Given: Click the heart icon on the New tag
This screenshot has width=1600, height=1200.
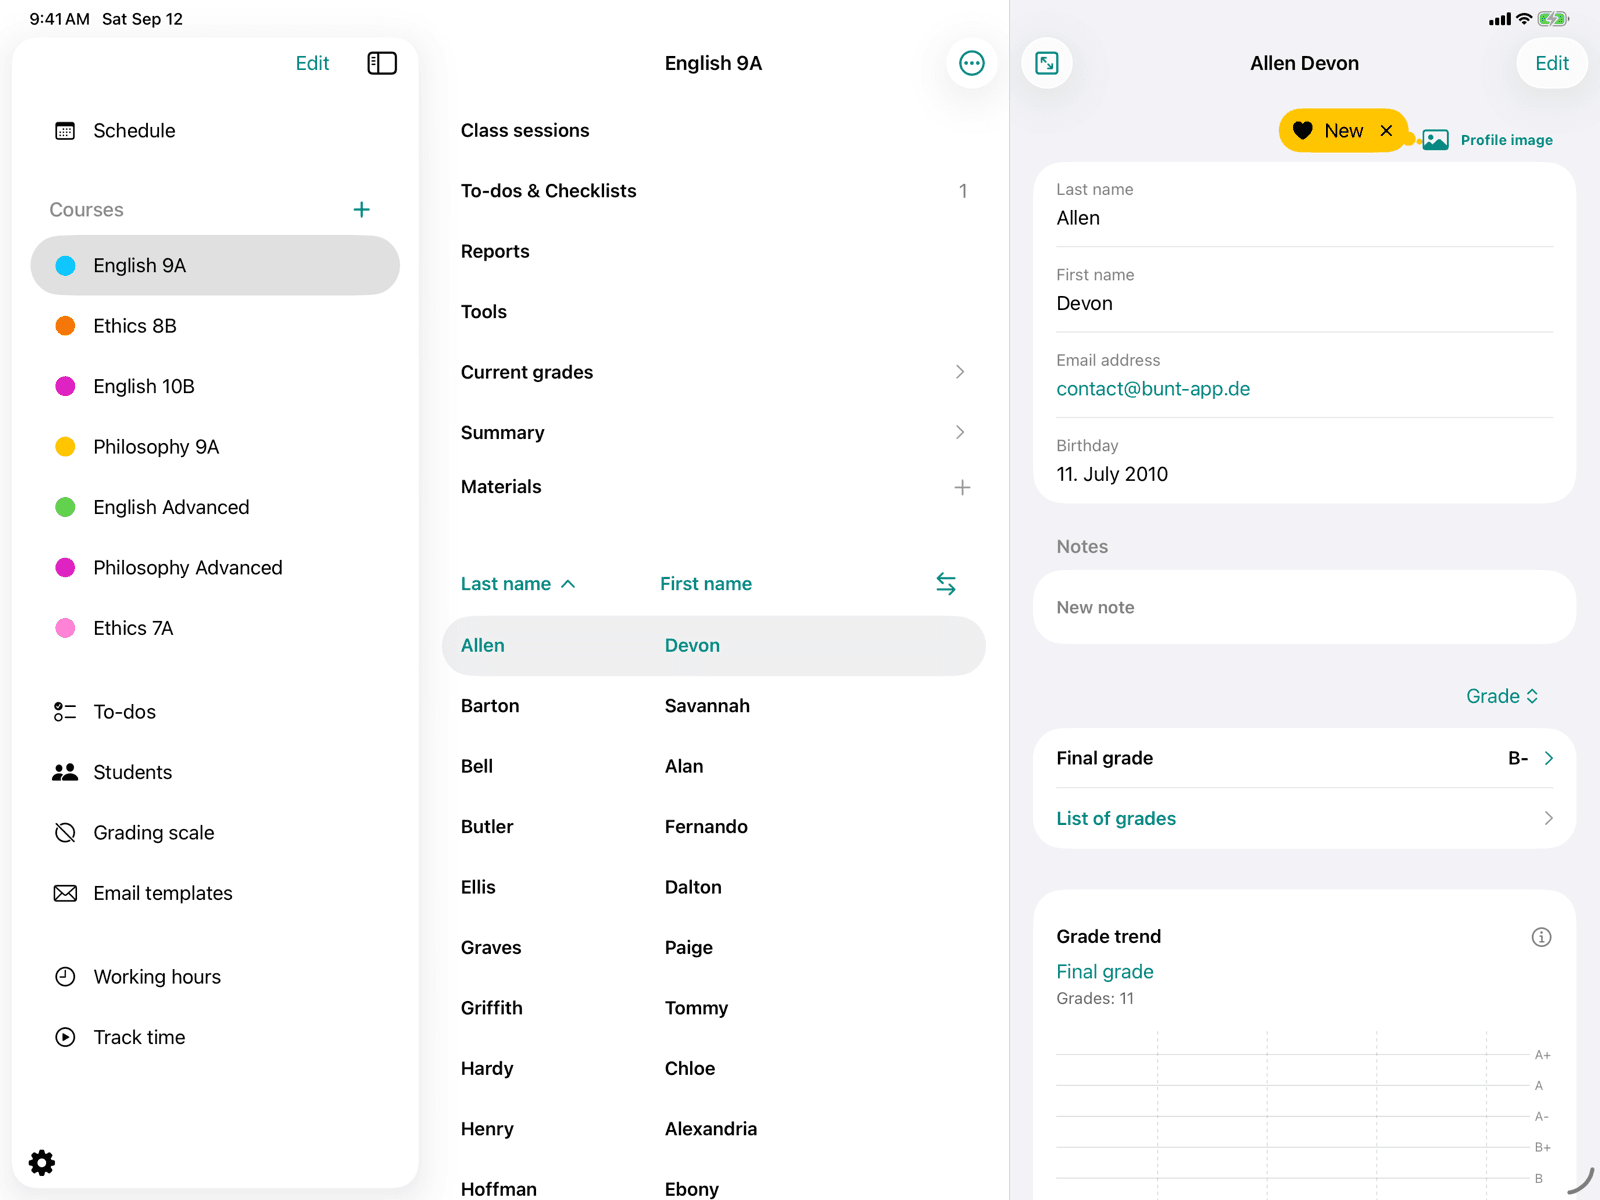Looking at the screenshot, I should [1302, 131].
